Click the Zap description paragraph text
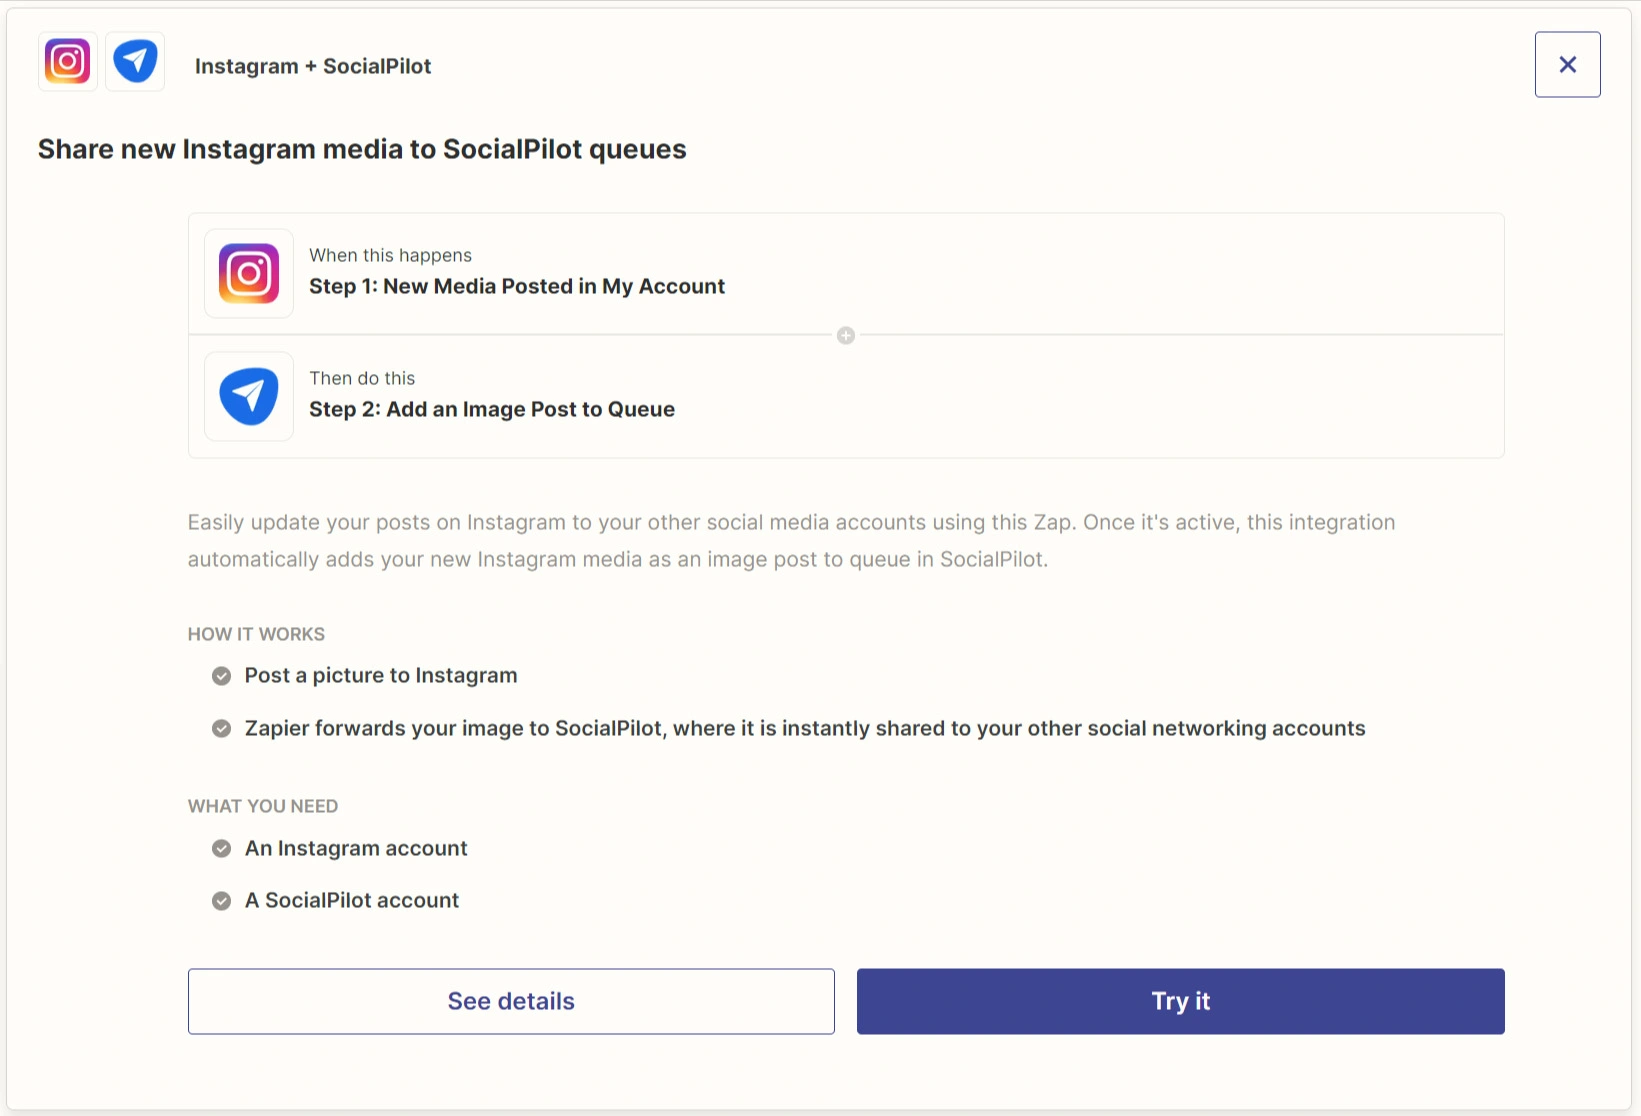1641x1116 pixels. pyautogui.click(x=791, y=541)
